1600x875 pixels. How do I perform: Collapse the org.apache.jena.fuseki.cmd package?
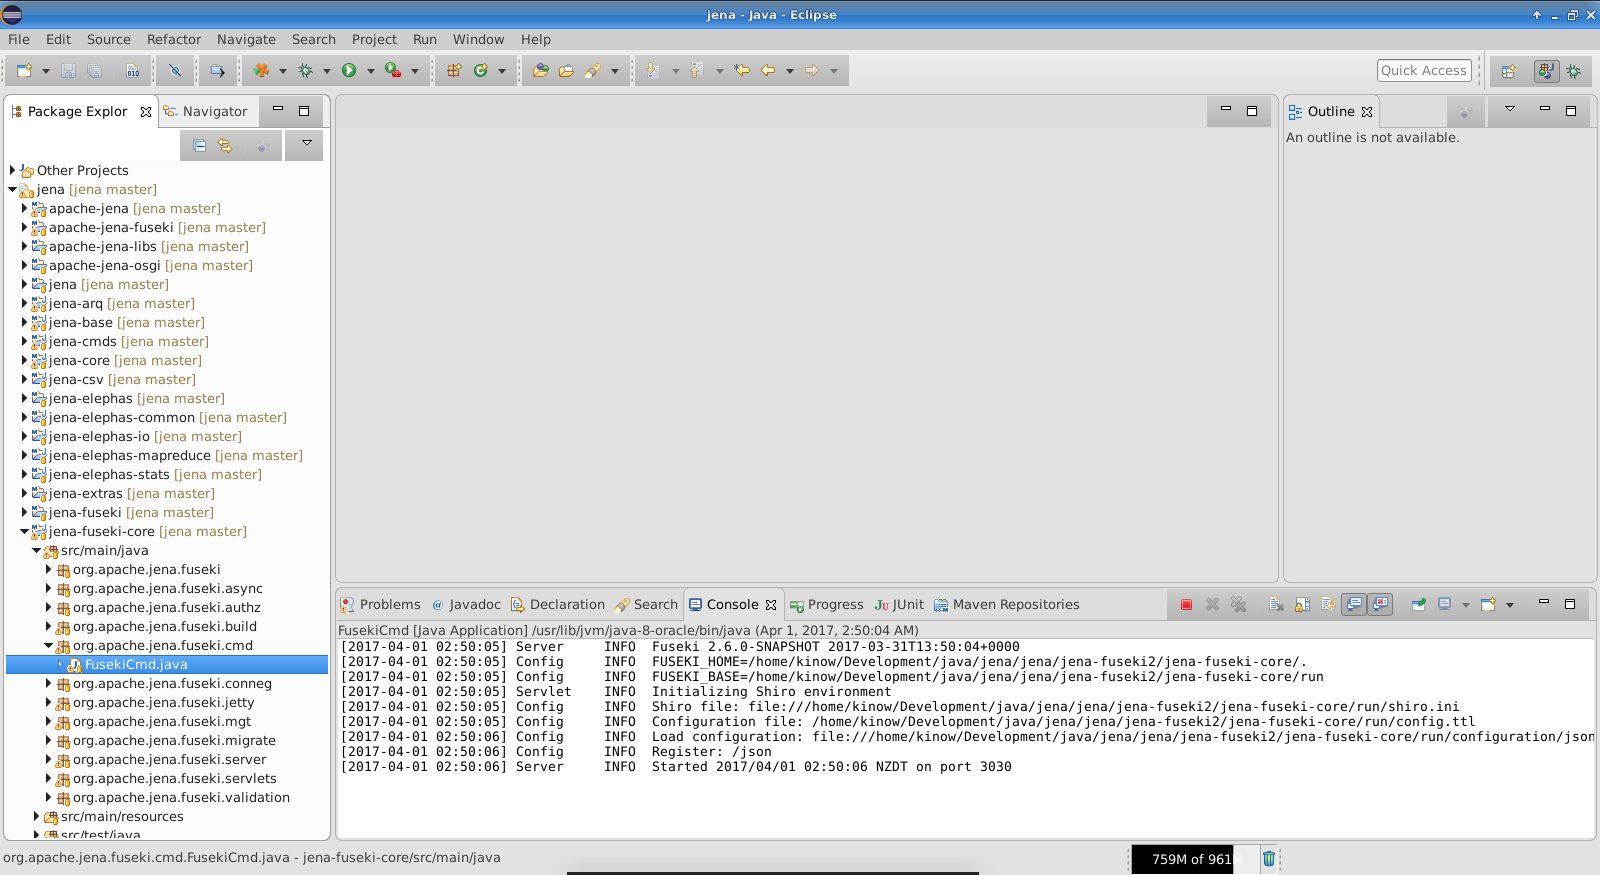point(48,646)
